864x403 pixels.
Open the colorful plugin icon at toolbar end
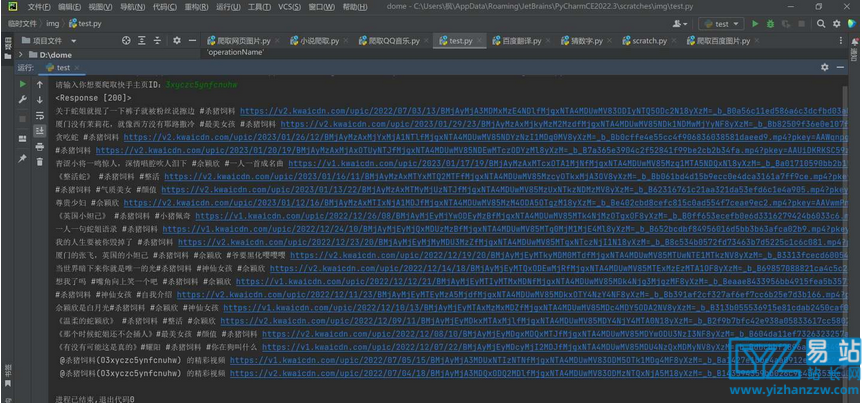(852, 24)
